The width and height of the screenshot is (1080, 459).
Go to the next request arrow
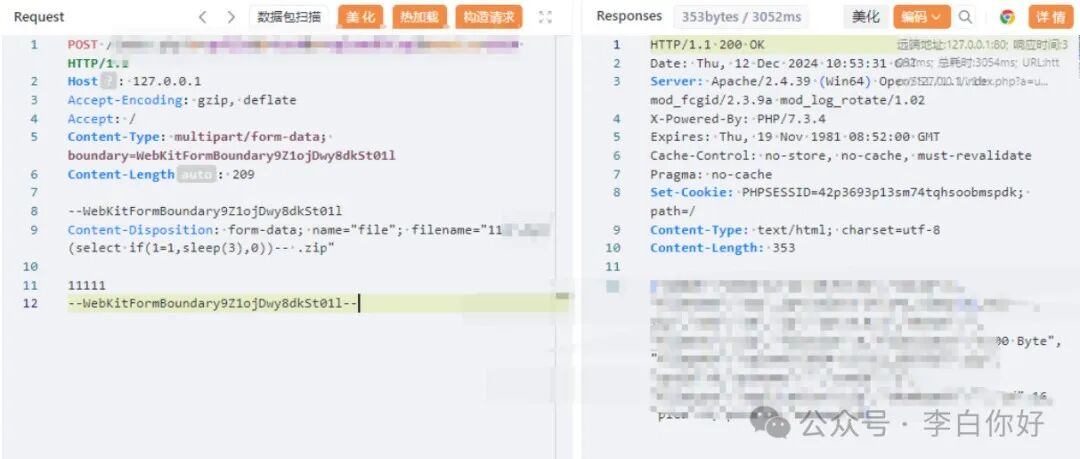point(231,17)
